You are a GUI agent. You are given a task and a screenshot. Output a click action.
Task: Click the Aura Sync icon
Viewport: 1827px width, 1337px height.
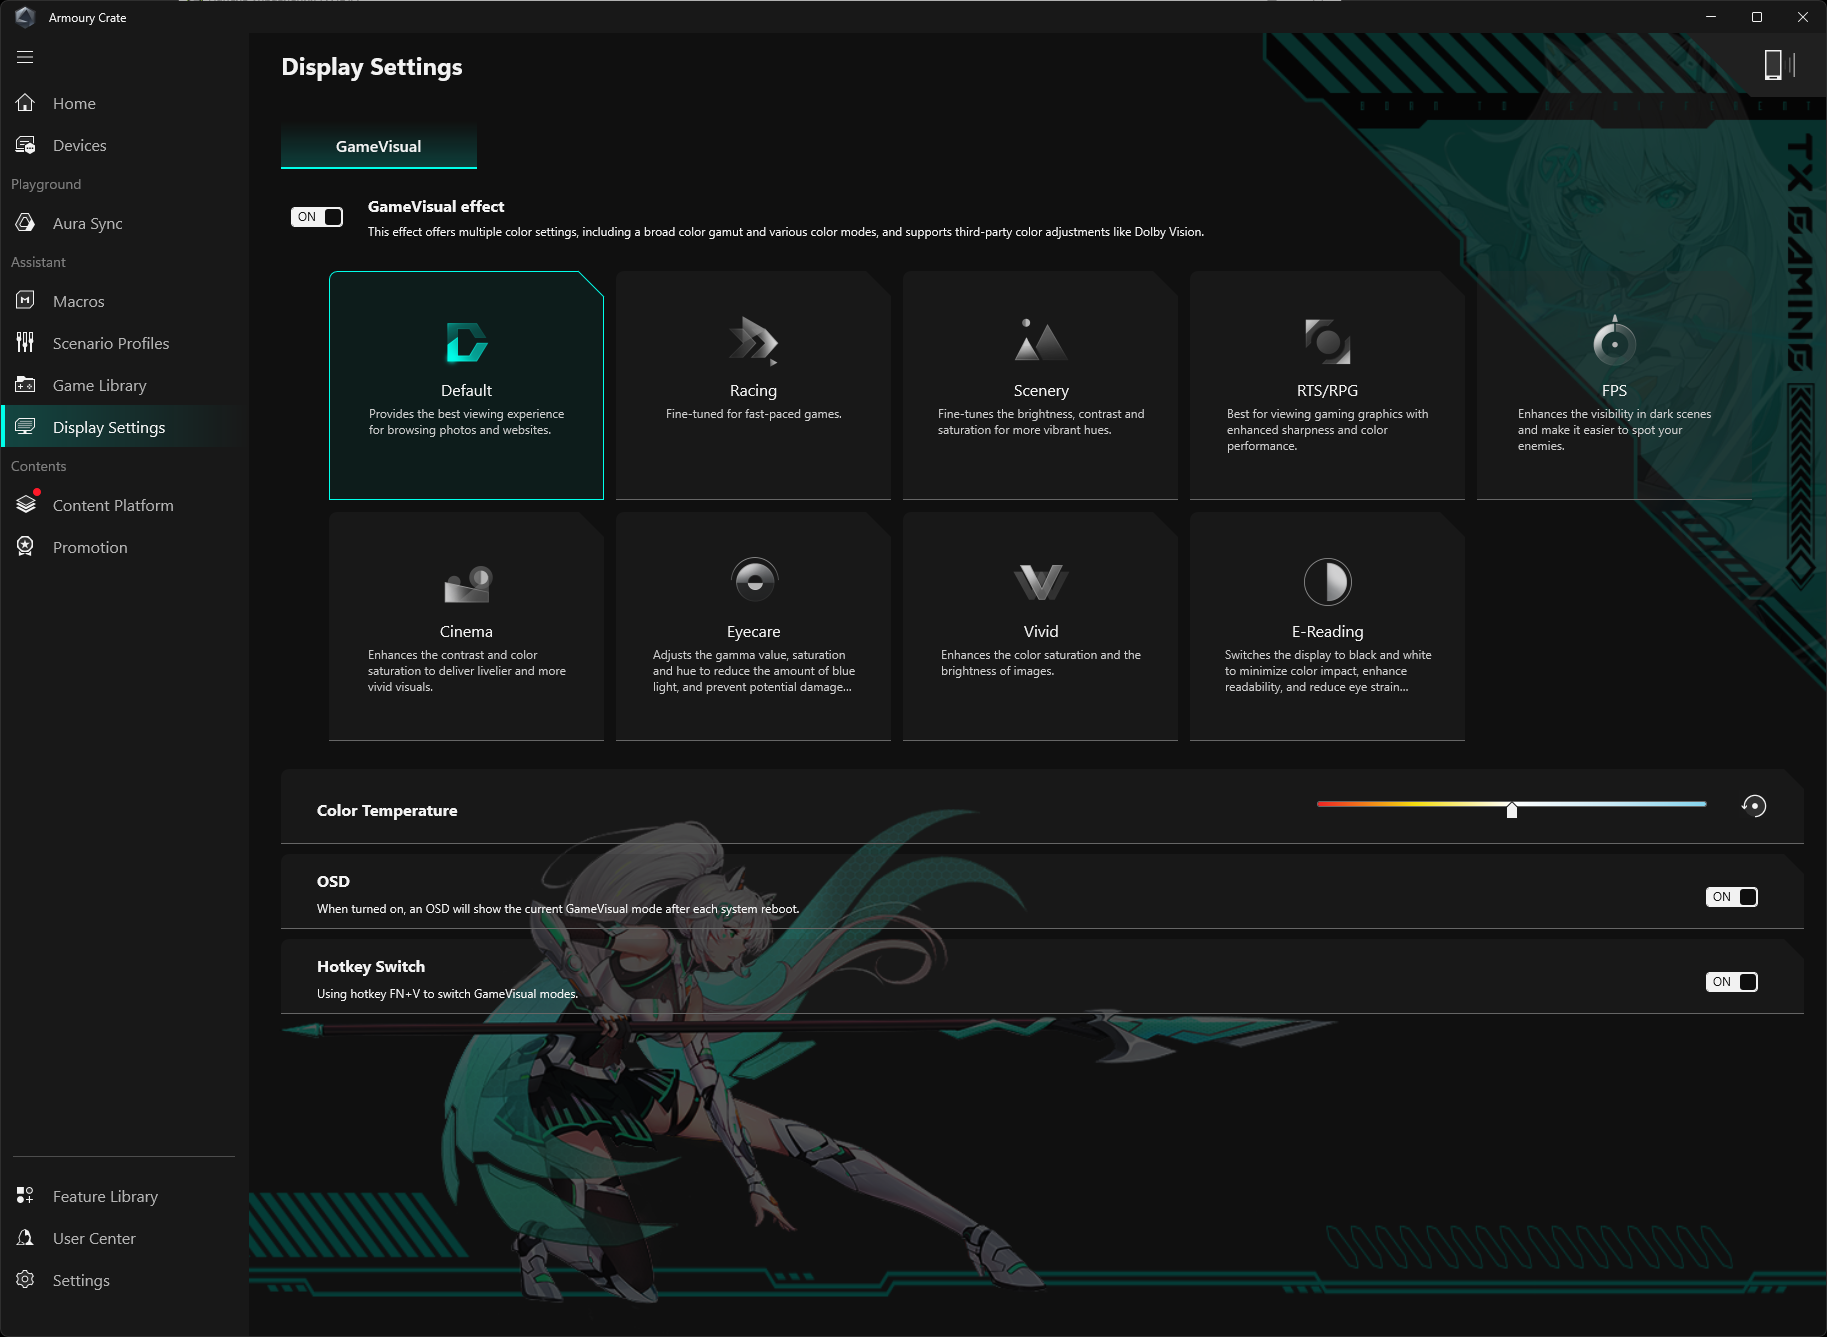click(x=25, y=223)
